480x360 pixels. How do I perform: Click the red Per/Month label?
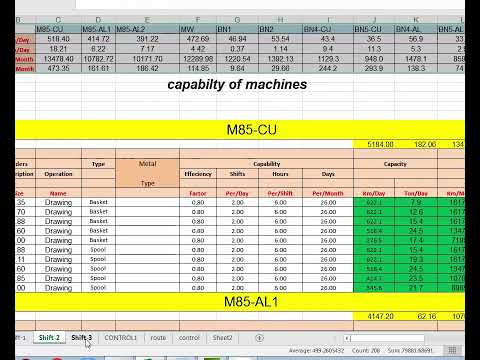(328, 193)
